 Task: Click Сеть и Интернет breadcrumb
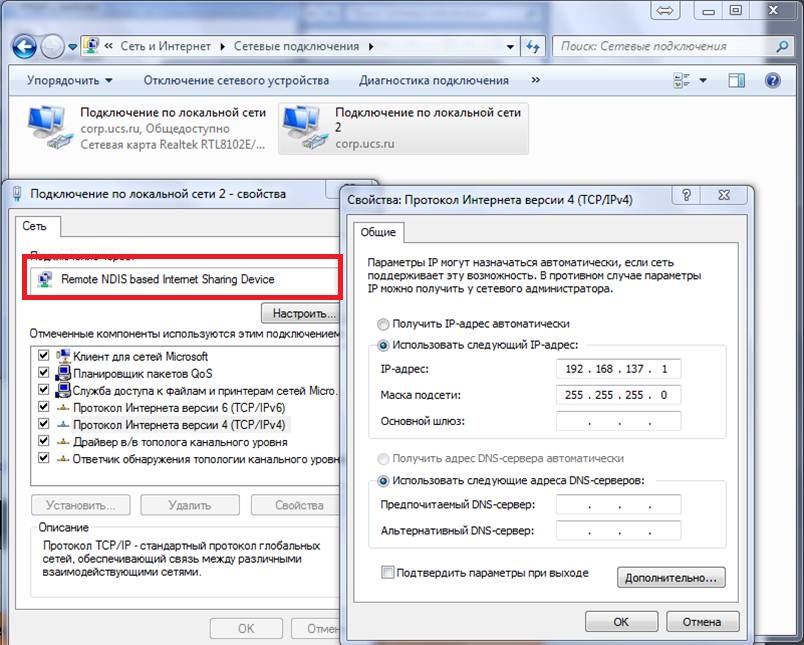pos(166,46)
